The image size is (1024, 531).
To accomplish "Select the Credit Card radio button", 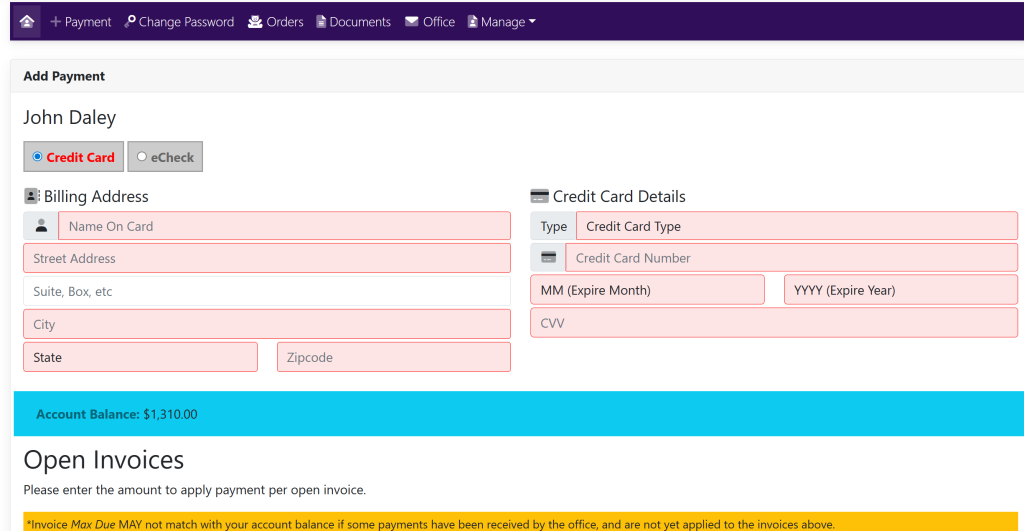I will 38,157.
